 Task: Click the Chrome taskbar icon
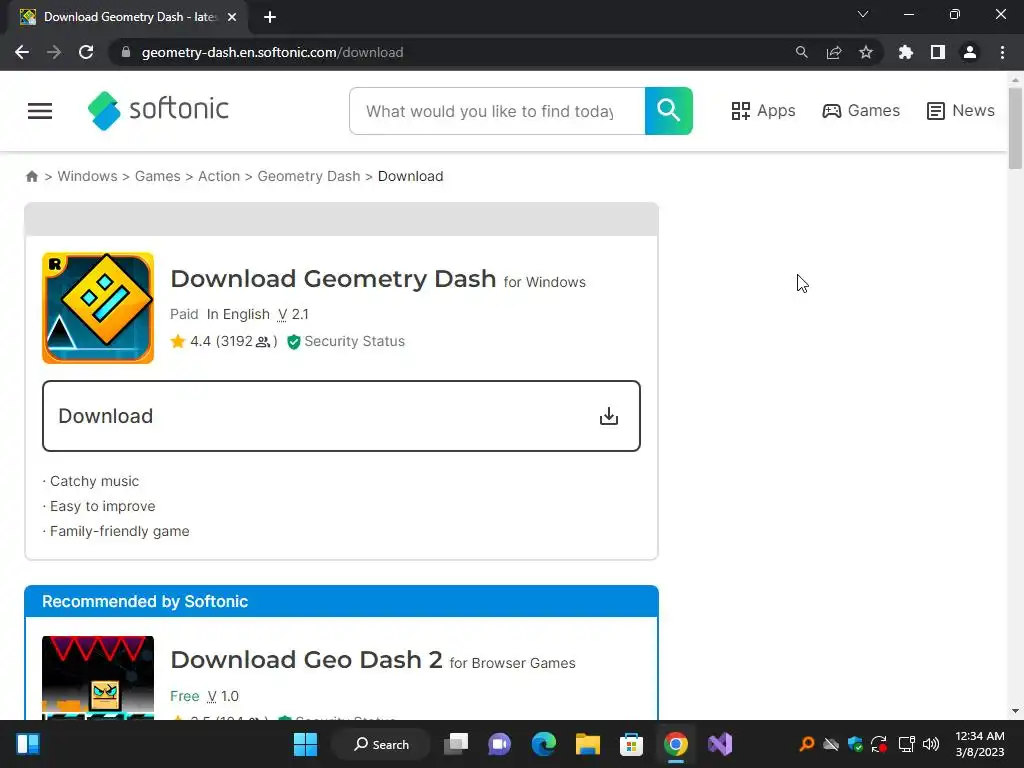pyautogui.click(x=675, y=744)
